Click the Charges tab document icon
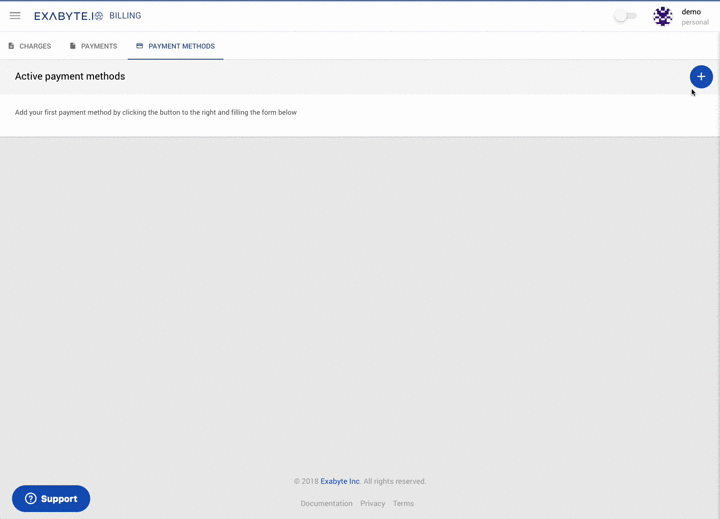This screenshot has width=720, height=519. (x=11, y=46)
